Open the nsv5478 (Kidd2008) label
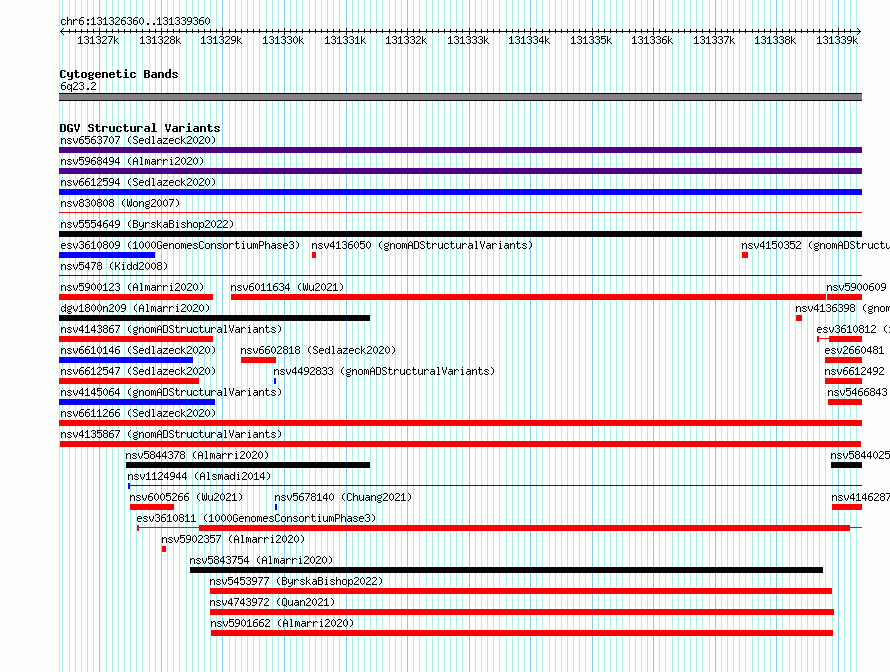The height and width of the screenshot is (672, 890). click(x=114, y=266)
